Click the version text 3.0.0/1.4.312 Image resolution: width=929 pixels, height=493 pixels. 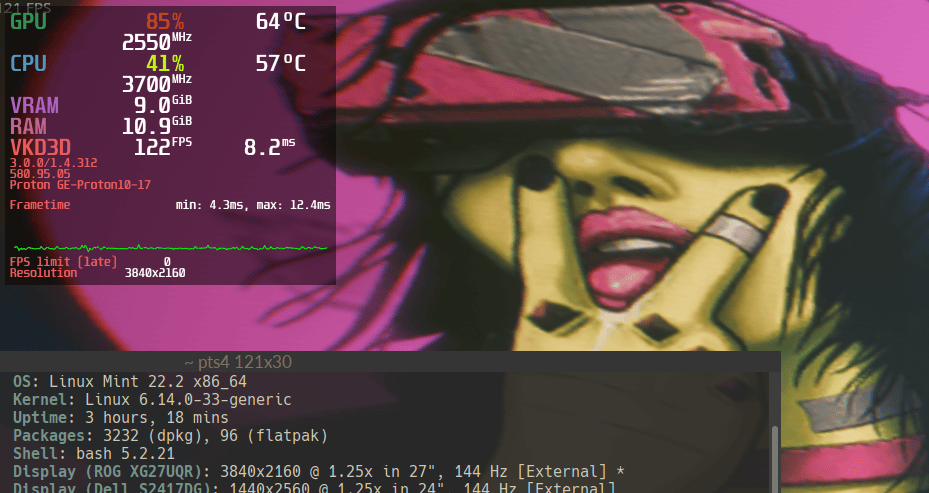(x=53, y=162)
